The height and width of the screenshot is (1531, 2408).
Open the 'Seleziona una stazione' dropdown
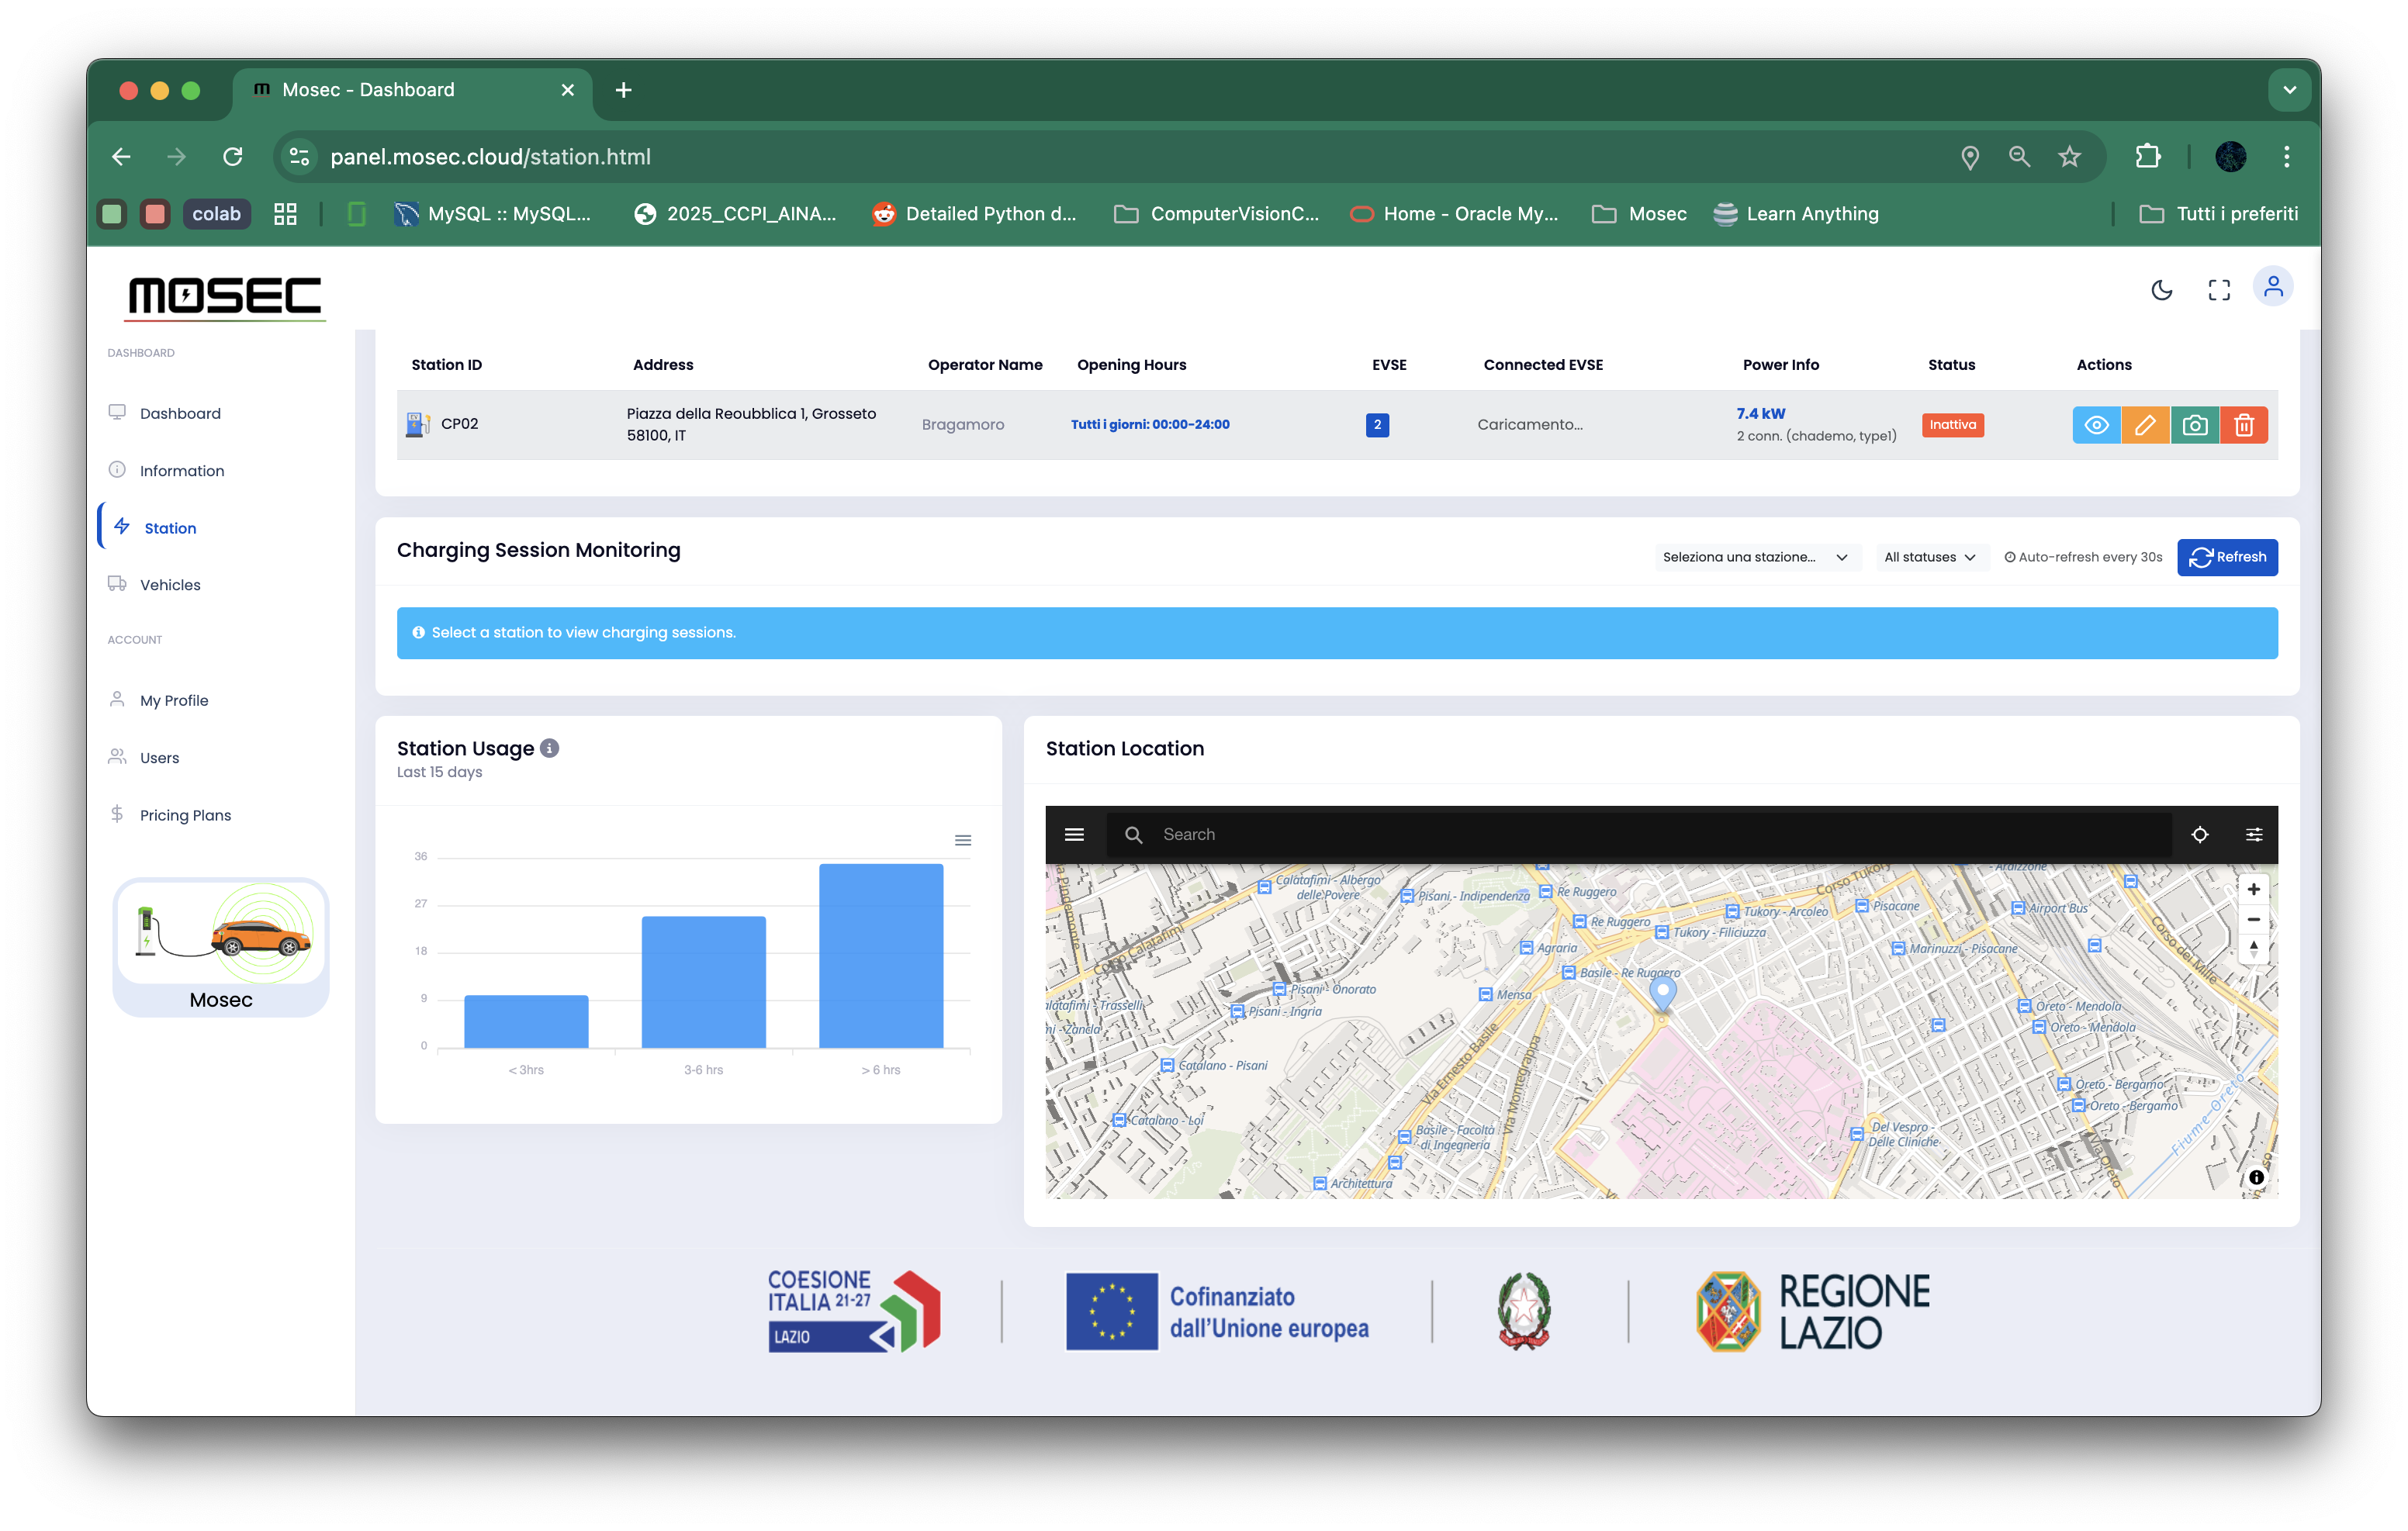click(1755, 557)
